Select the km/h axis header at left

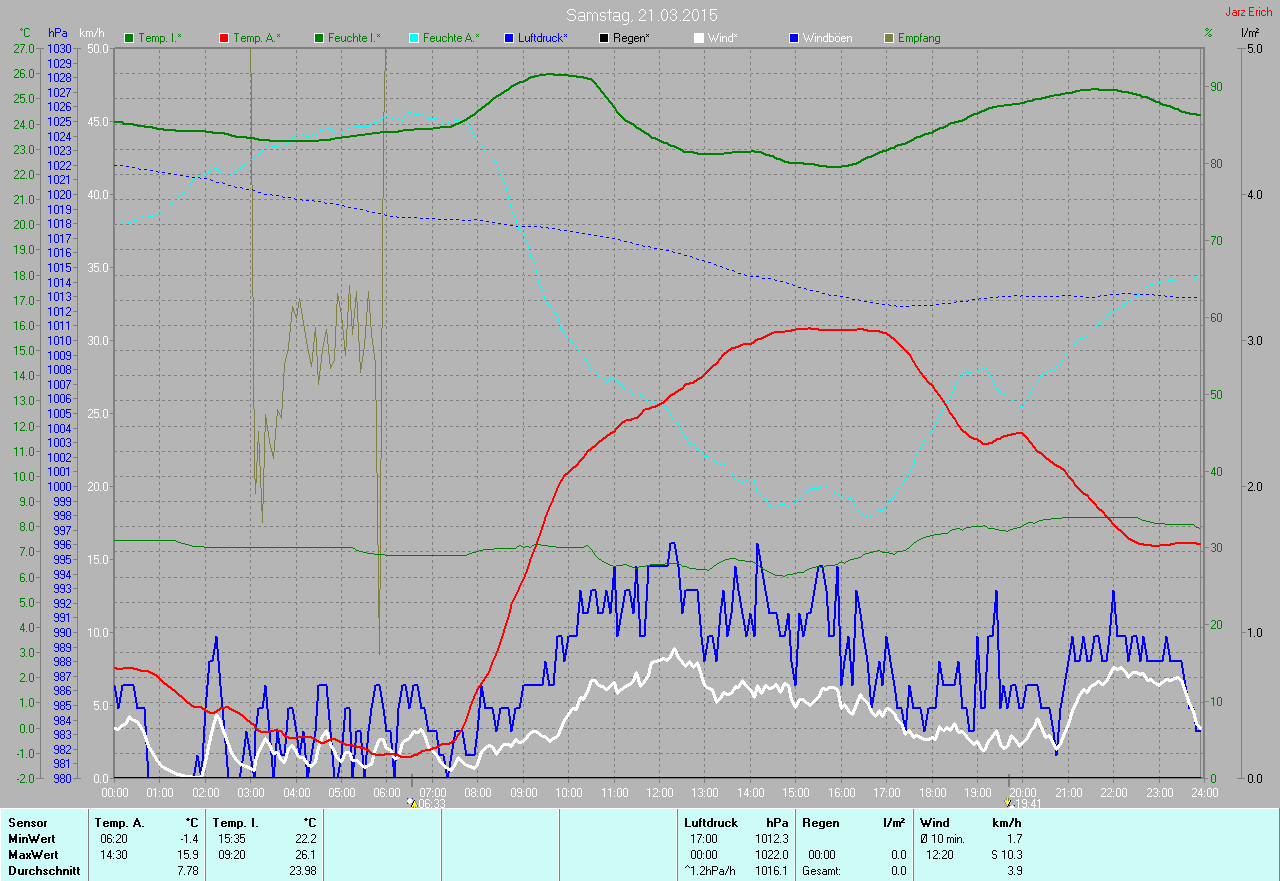point(92,33)
